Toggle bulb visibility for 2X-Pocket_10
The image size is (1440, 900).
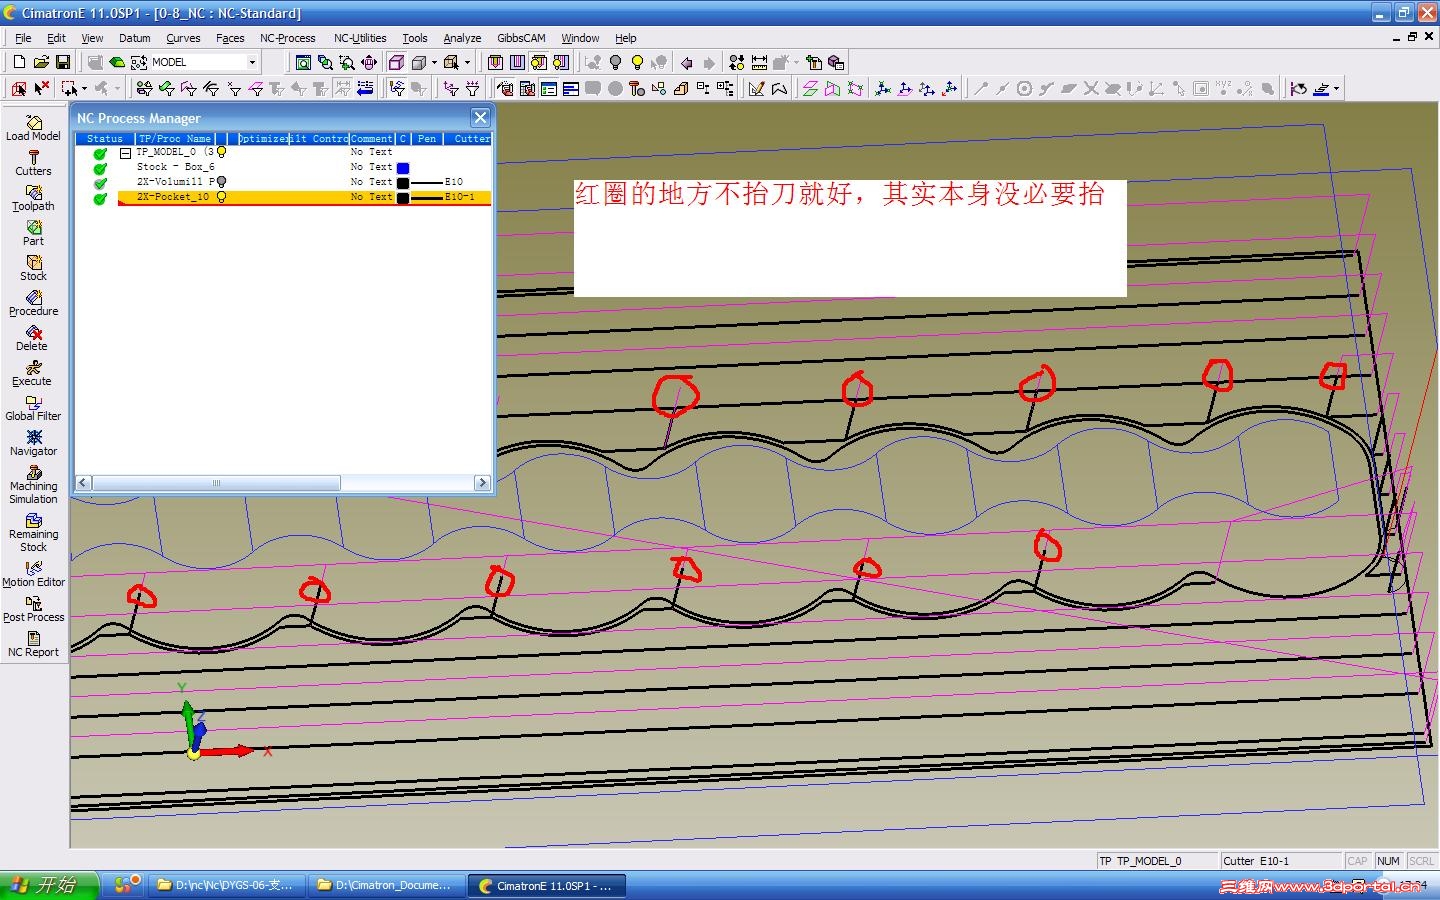coord(222,197)
